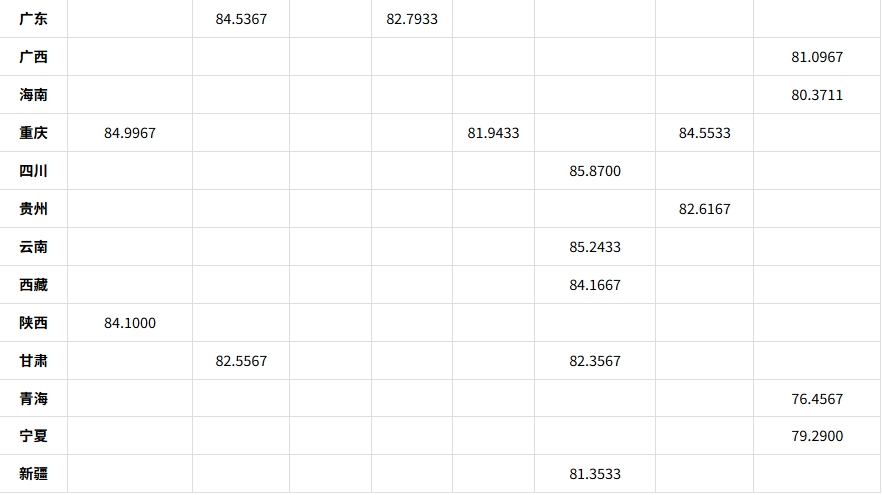Click the 重庆 value 84.9967
The width and height of the screenshot is (882, 495).
129,133
